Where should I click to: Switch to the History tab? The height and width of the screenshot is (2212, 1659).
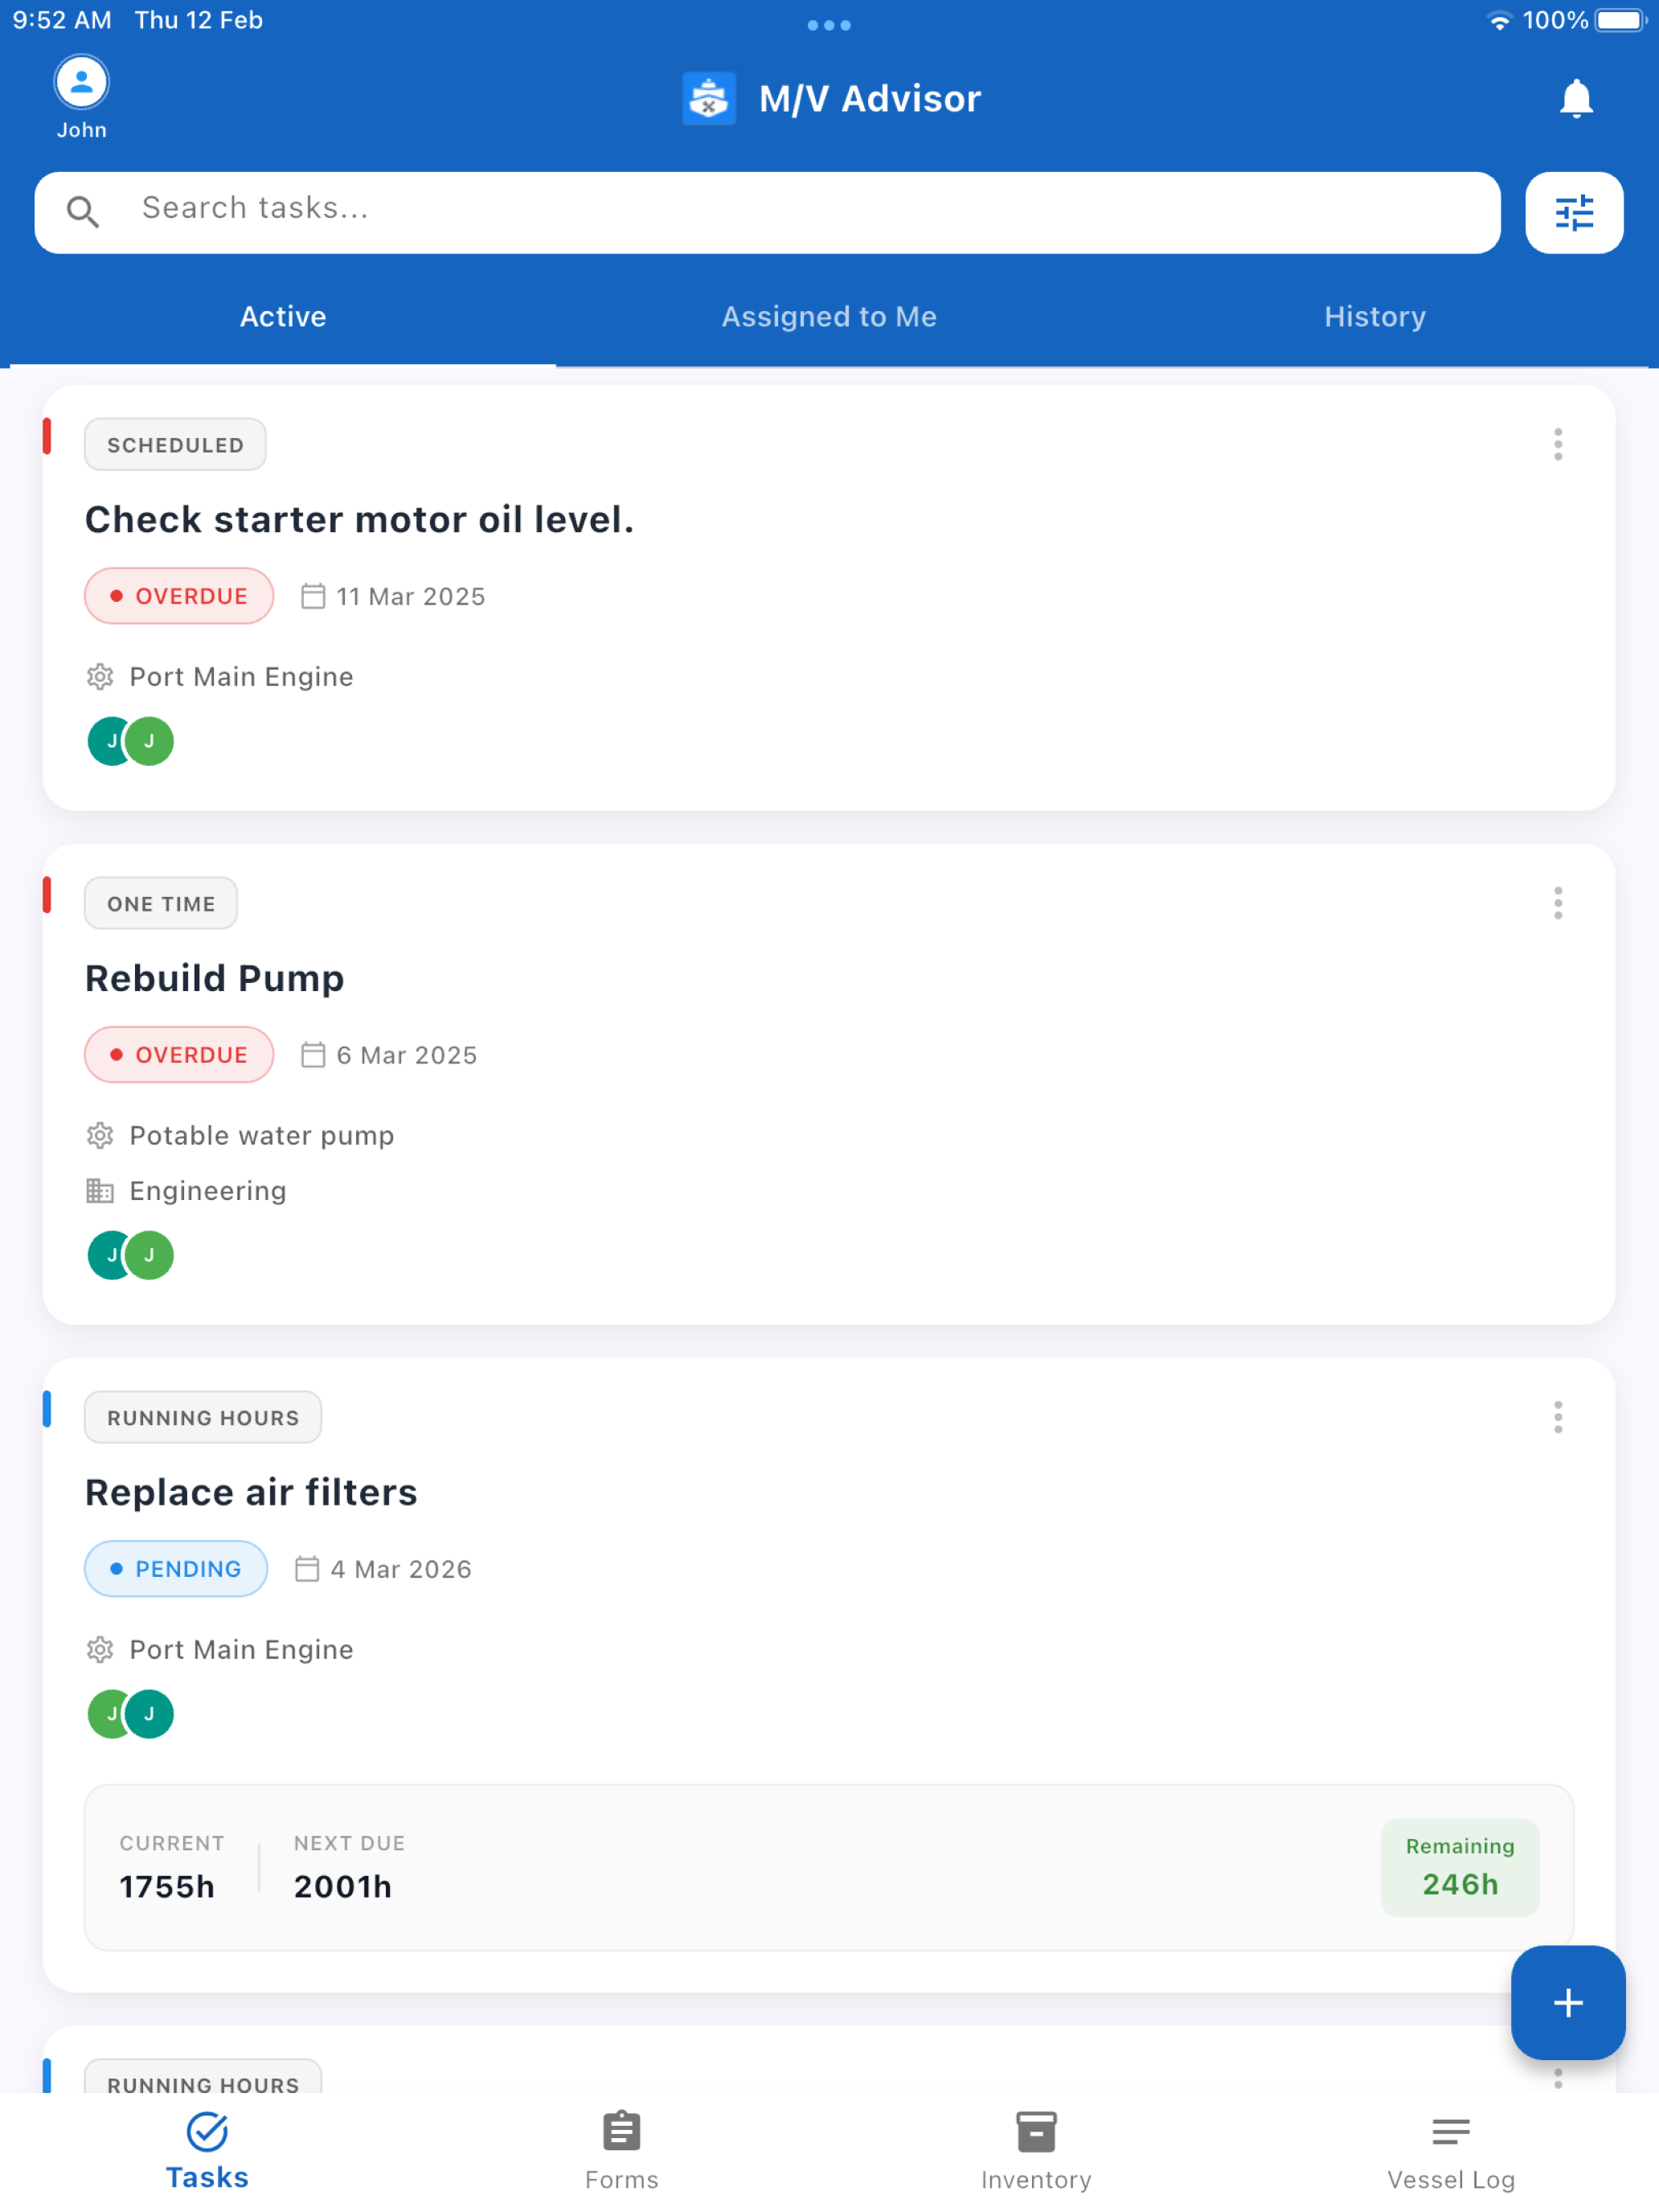1374,317
